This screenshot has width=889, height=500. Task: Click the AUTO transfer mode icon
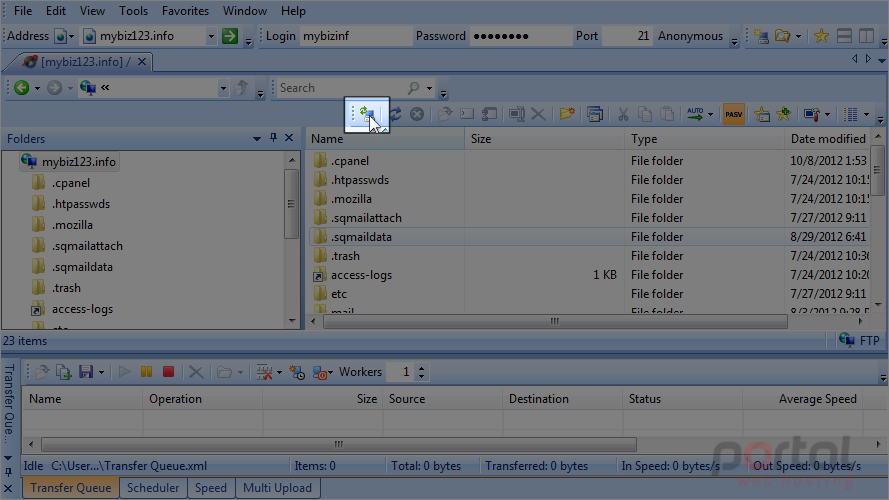coord(695,115)
